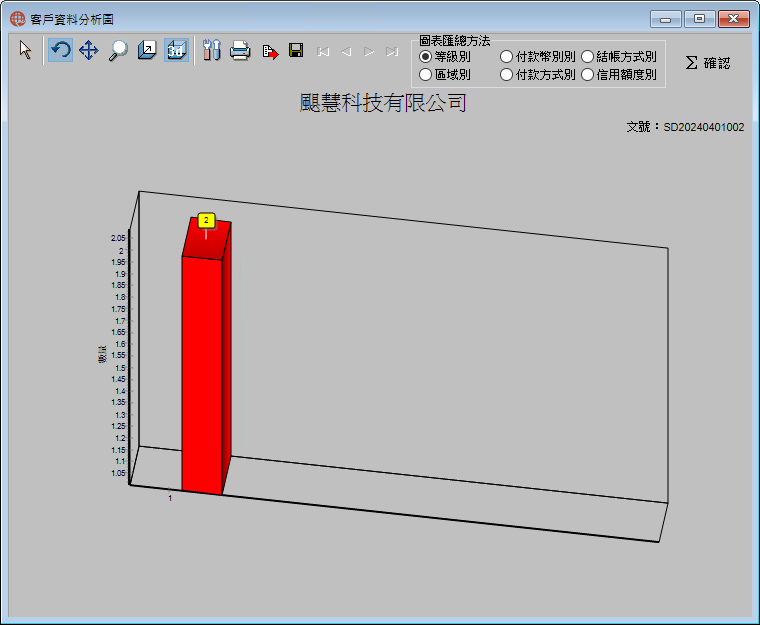Click the document number SD20240401002
The width and height of the screenshot is (760, 625).
[x=703, y=127]
